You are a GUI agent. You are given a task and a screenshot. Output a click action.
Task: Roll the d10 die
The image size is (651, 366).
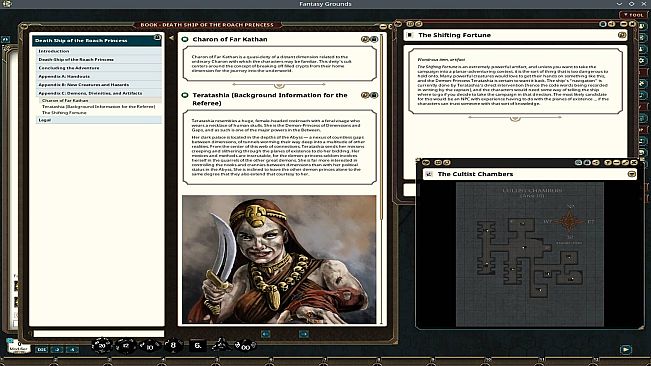149,345
